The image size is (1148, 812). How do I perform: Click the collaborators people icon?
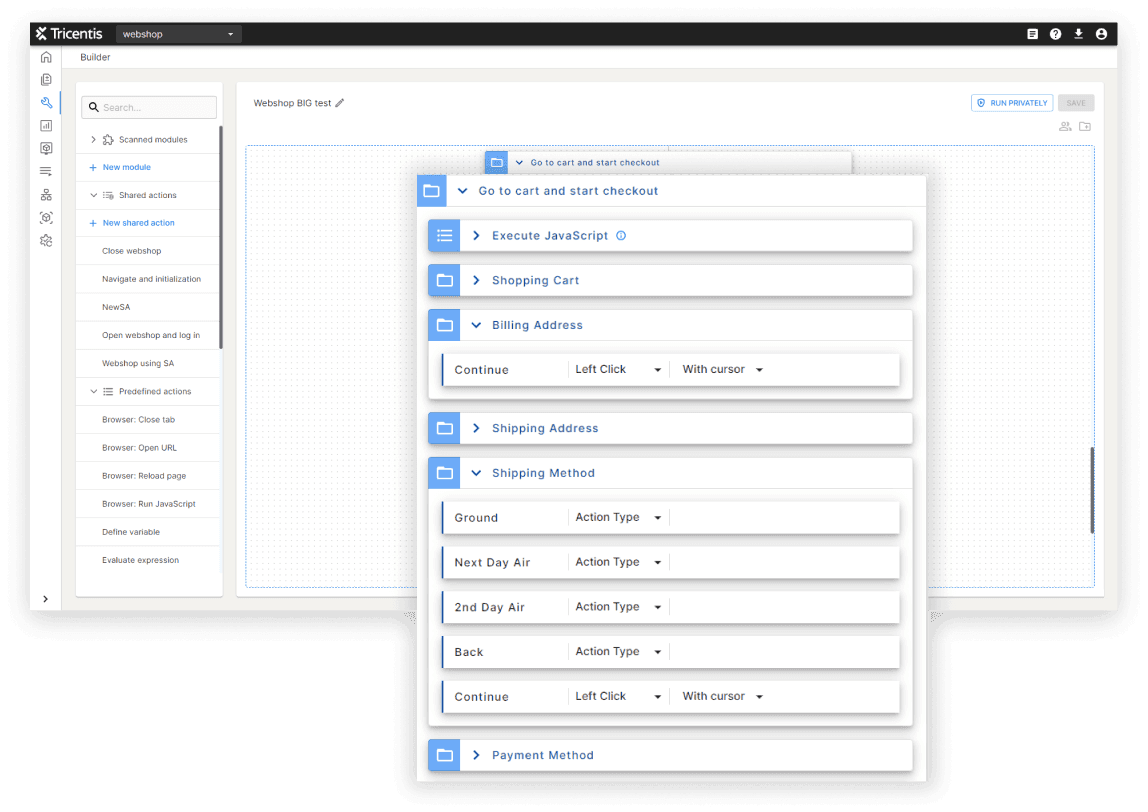point(1065,127)
